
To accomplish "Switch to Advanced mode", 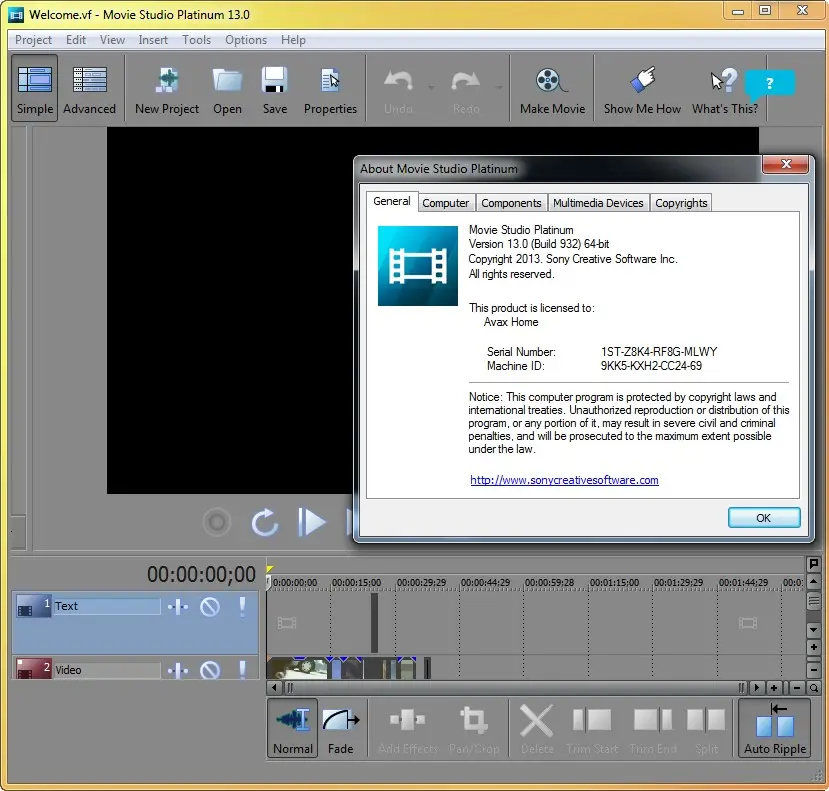I will pos(89,88).
